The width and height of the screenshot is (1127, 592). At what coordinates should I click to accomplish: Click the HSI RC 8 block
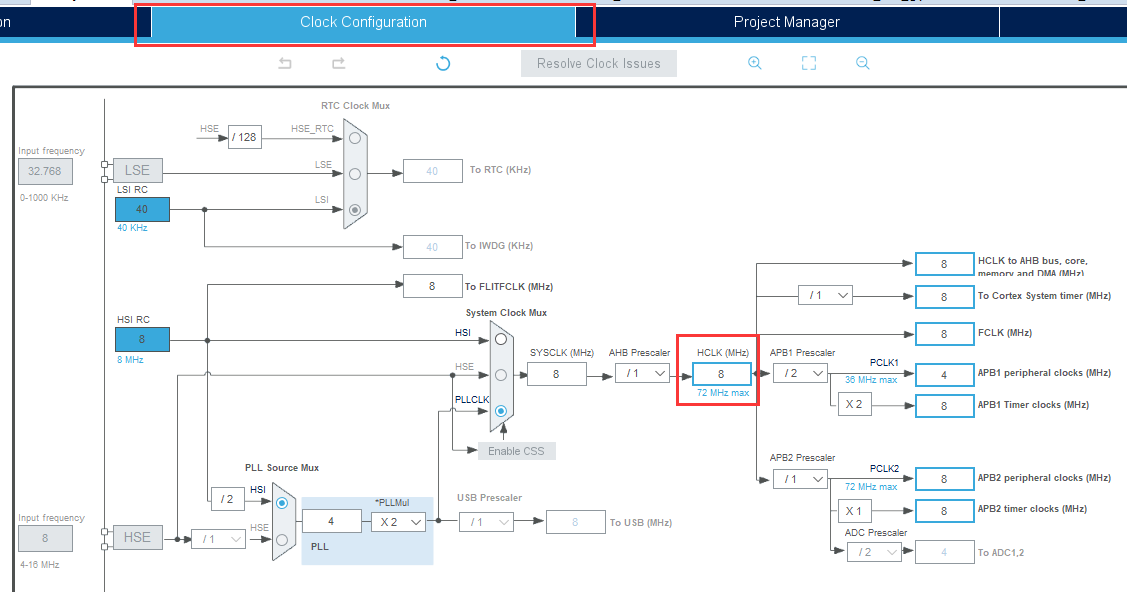pos(142,339)
